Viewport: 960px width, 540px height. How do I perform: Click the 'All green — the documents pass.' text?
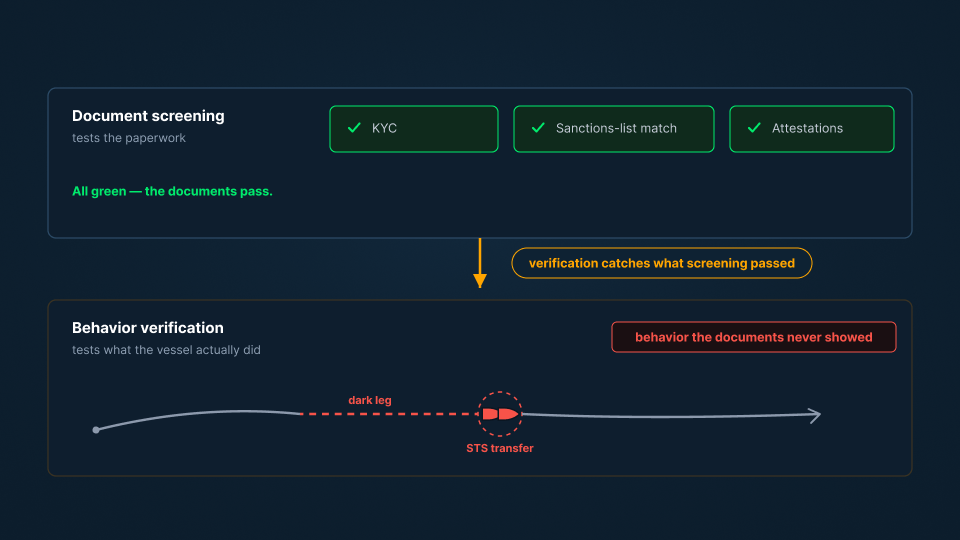pyautogui.click(x=172, y=191)
